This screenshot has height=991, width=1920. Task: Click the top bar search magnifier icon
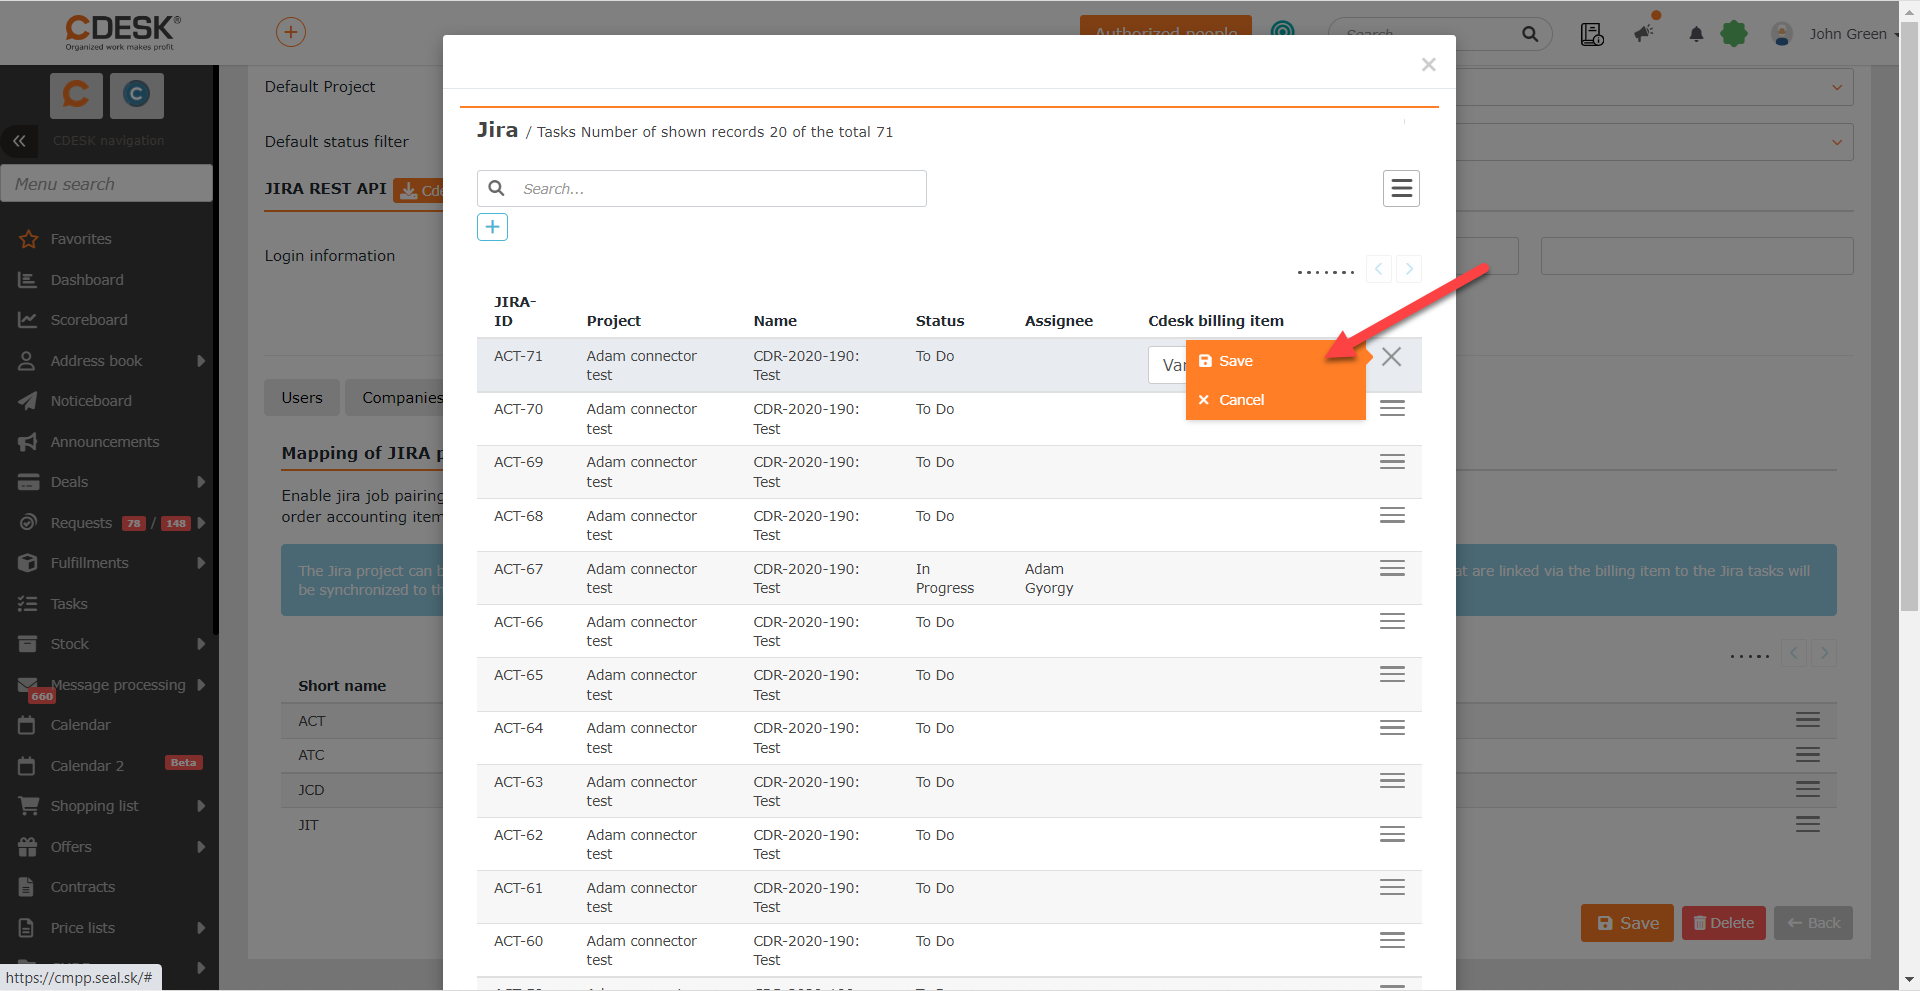click(1530, 34)
